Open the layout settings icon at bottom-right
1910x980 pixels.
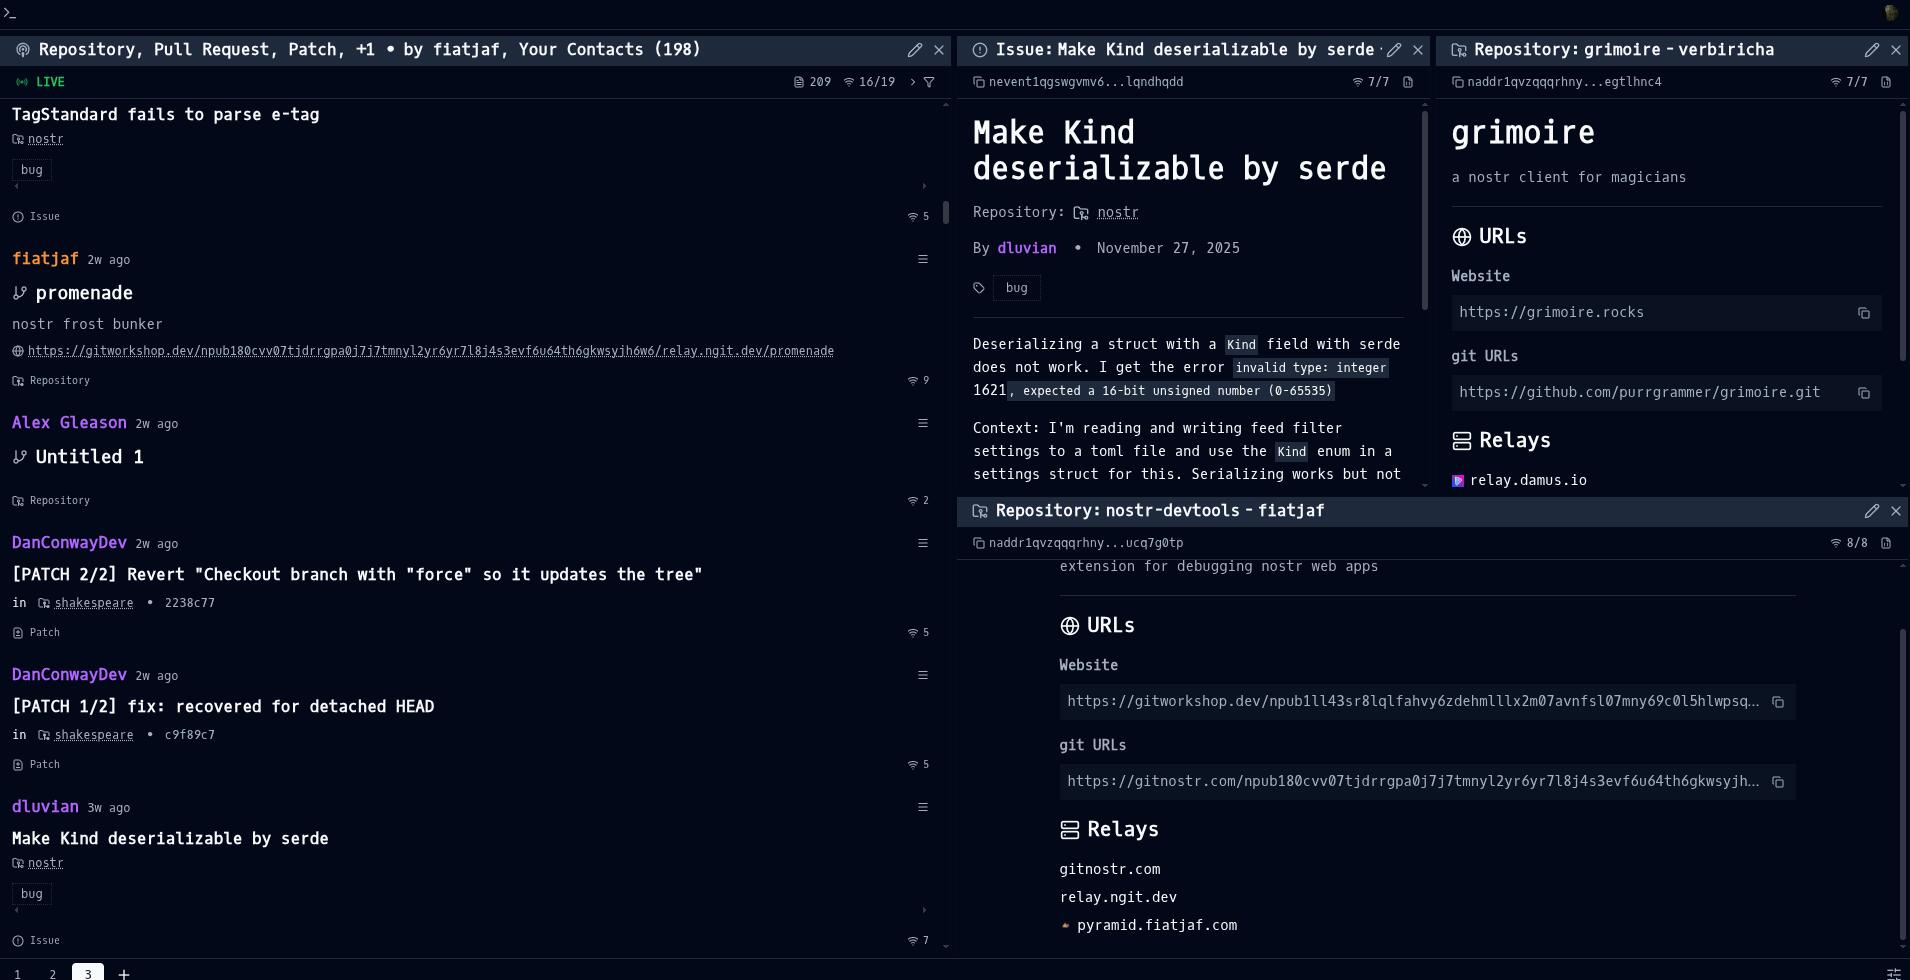click(x=1893, y=973)
